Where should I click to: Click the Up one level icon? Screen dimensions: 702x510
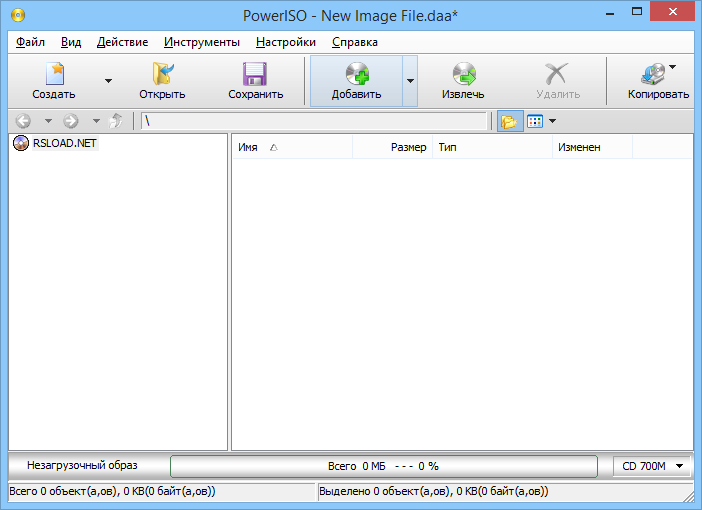[116, 121]
